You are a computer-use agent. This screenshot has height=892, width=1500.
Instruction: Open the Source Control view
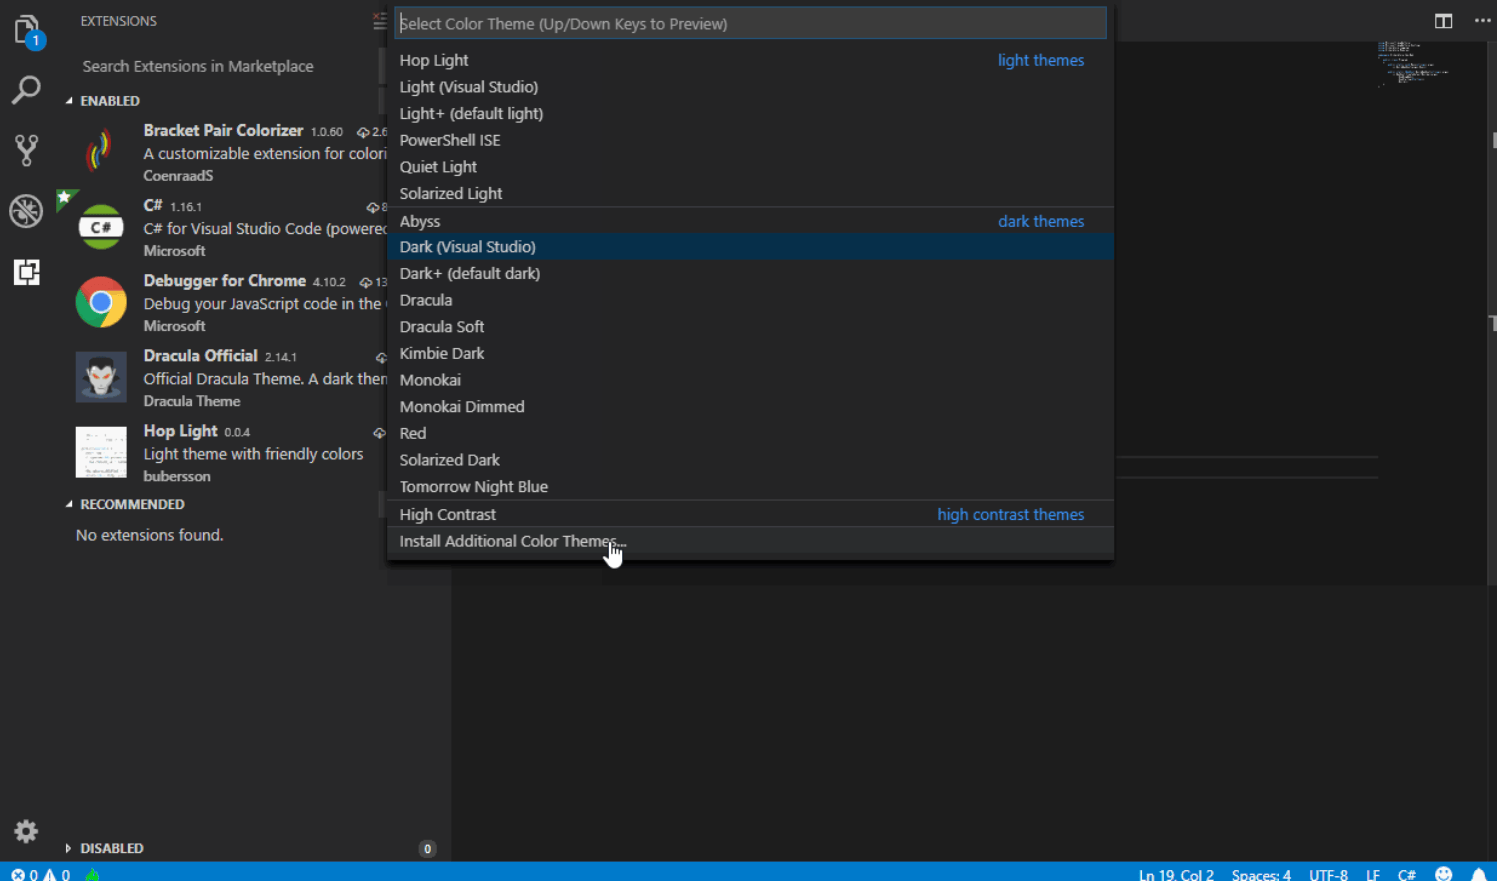[25, 150]
